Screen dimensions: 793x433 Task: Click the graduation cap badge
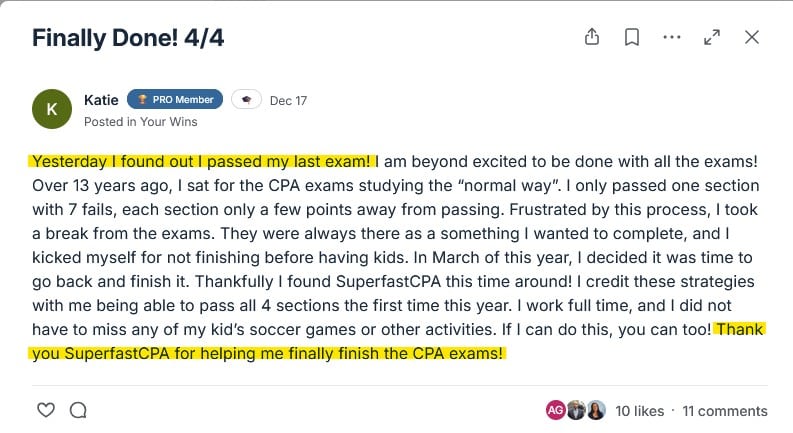tap(246, 100)
